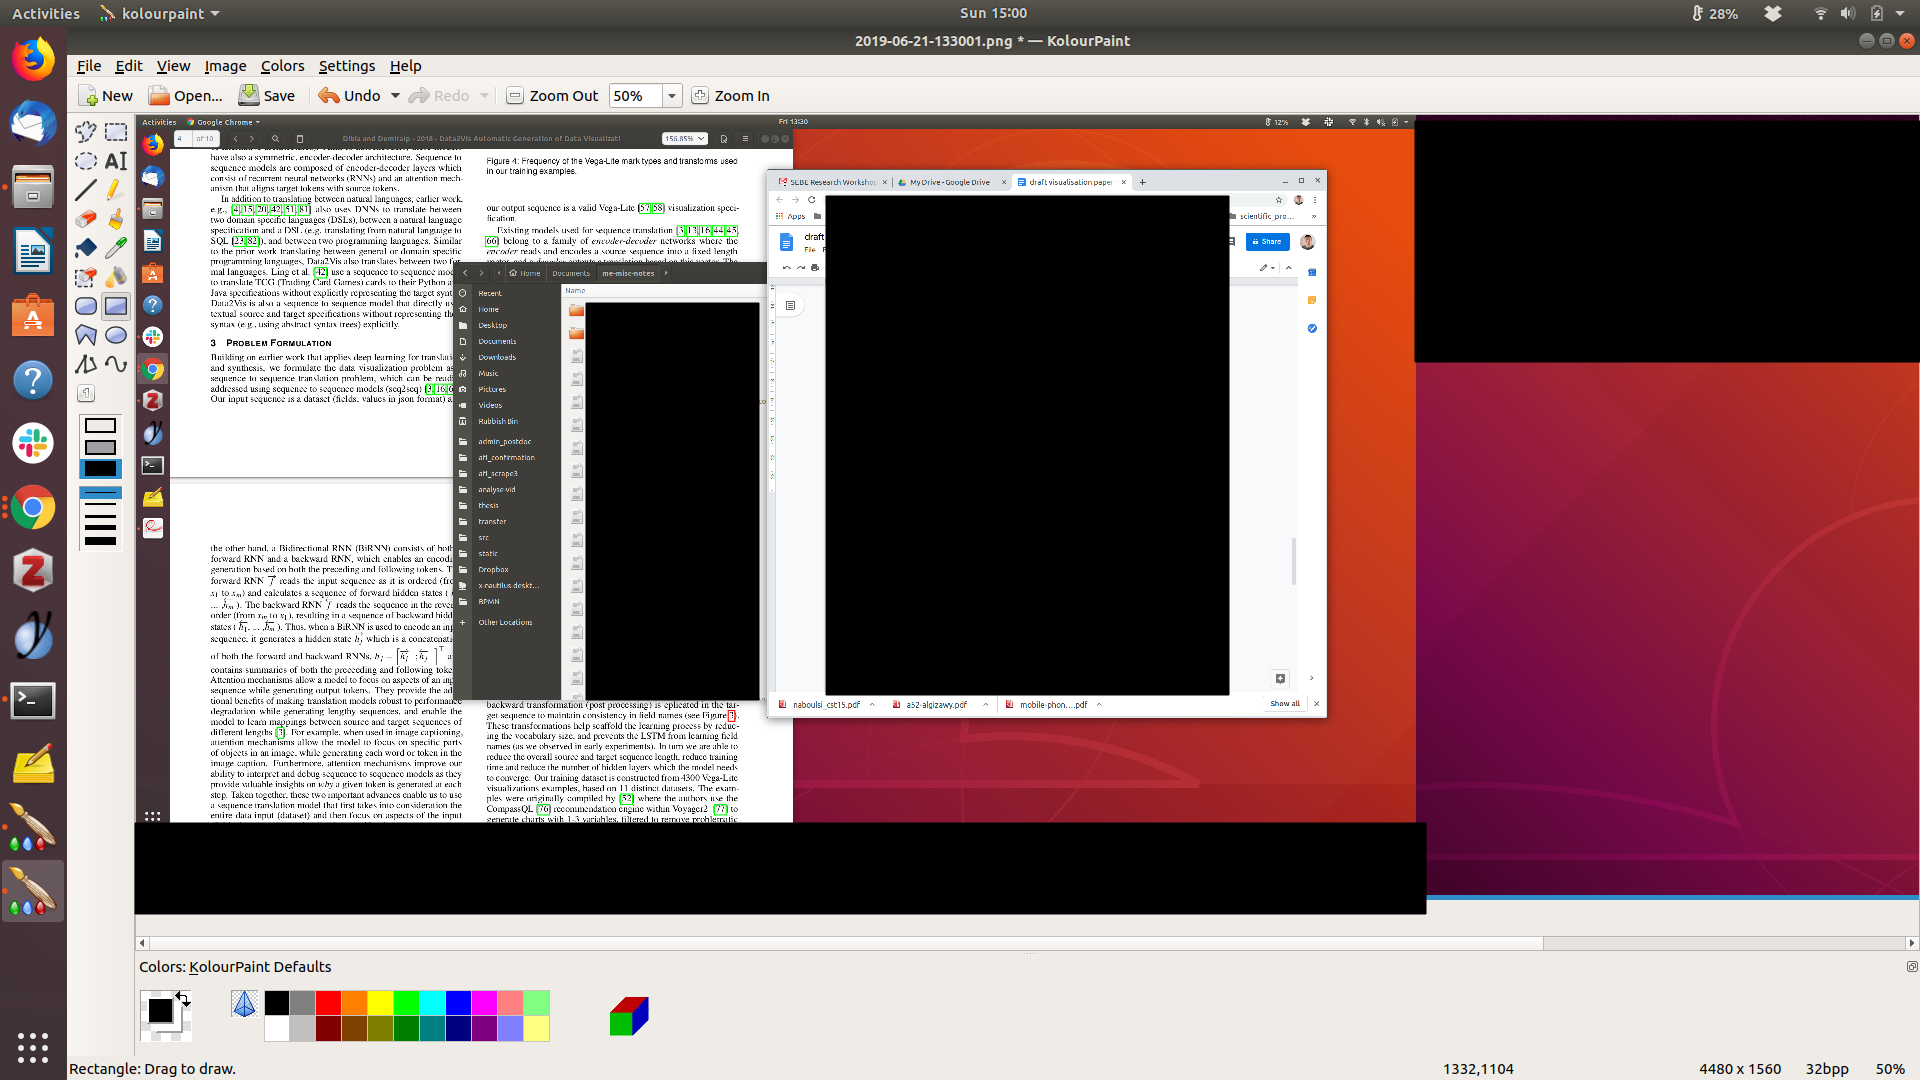Open the zoom level dropdown
The width and height of the screenshot is (1920, 1080).
[672, 96]
